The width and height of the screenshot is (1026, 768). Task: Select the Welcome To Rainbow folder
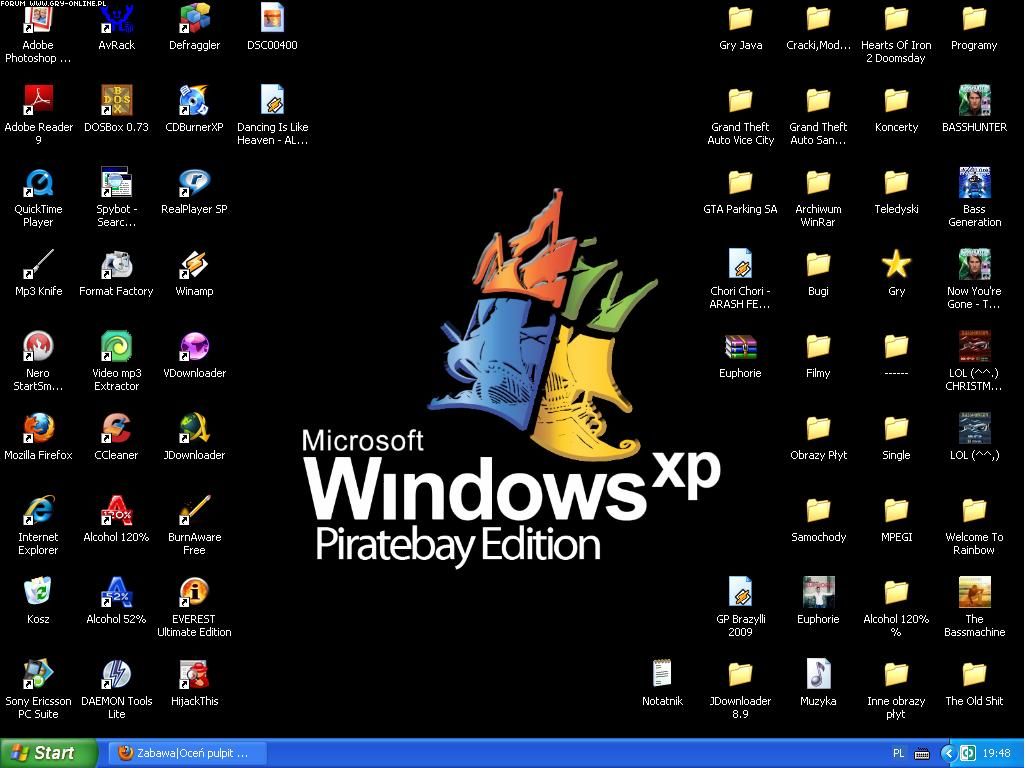click(x=974, y=510)
